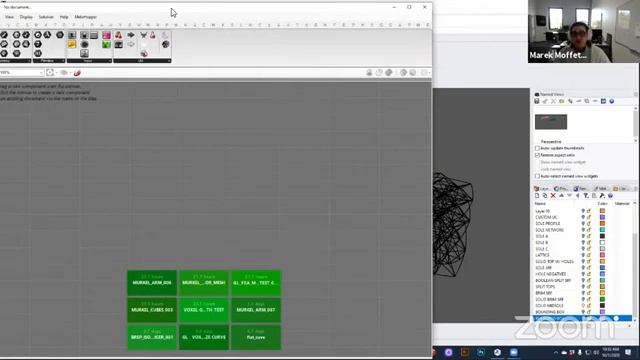Click the round control knob component icon
The image size is (640, 360).
click(x=84, y=44)
